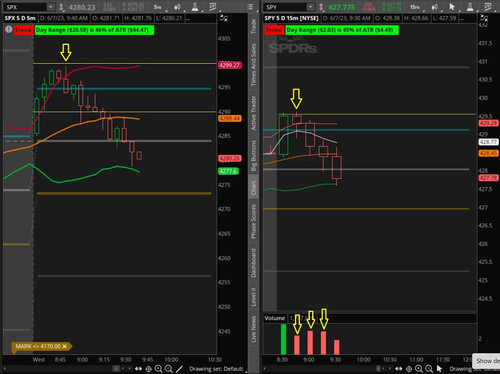Open the patterns icon on SPY chart toolbar

point(488,7)
